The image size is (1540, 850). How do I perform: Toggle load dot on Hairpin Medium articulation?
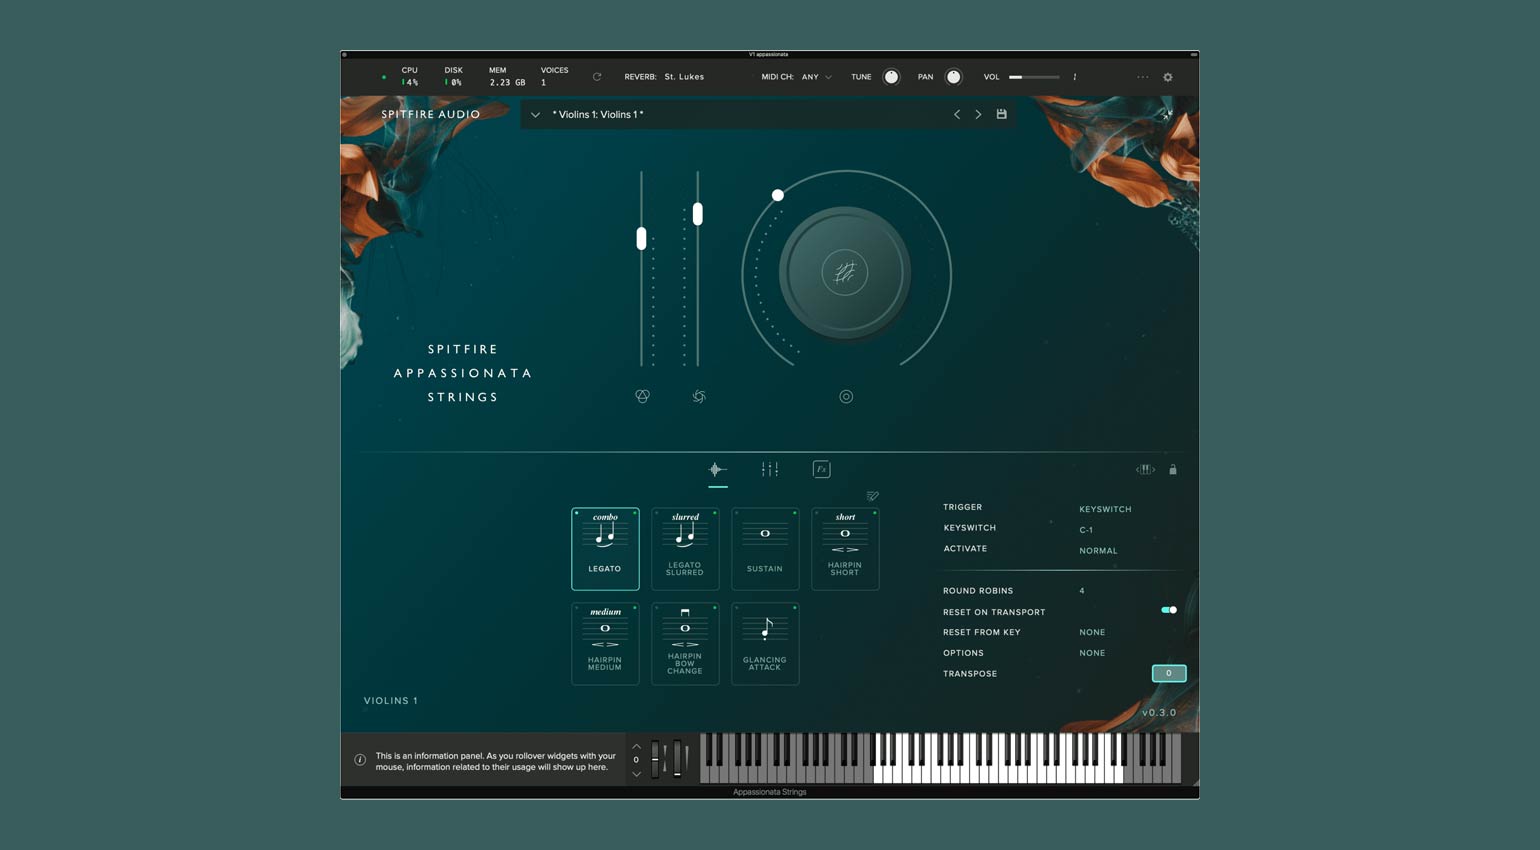pos(634,607)
